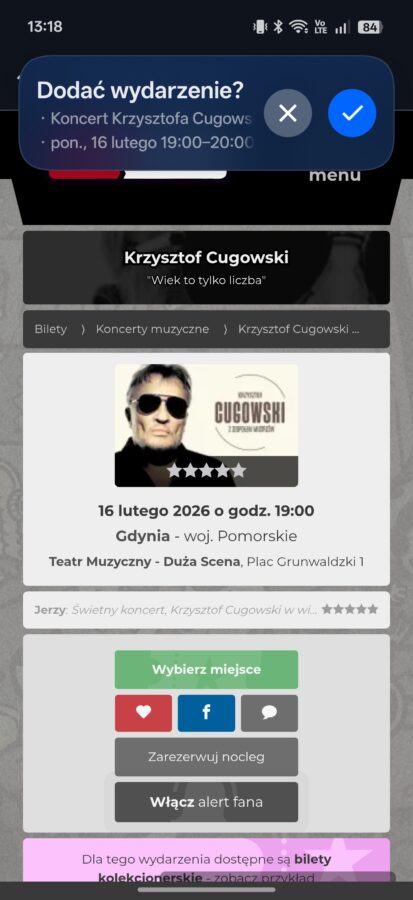Tap the red heart favorite button

tap(143, 713)
